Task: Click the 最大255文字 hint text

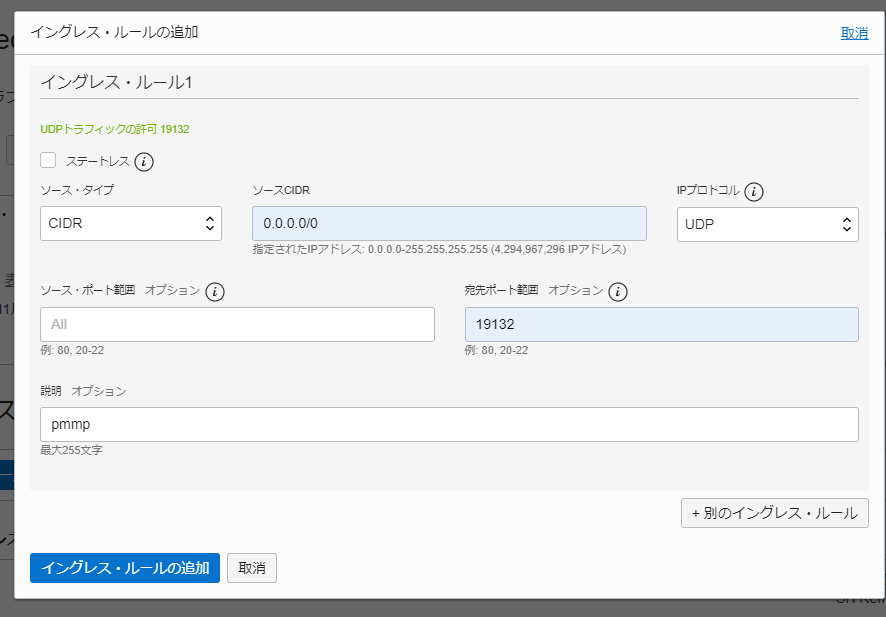Action: 71,450
